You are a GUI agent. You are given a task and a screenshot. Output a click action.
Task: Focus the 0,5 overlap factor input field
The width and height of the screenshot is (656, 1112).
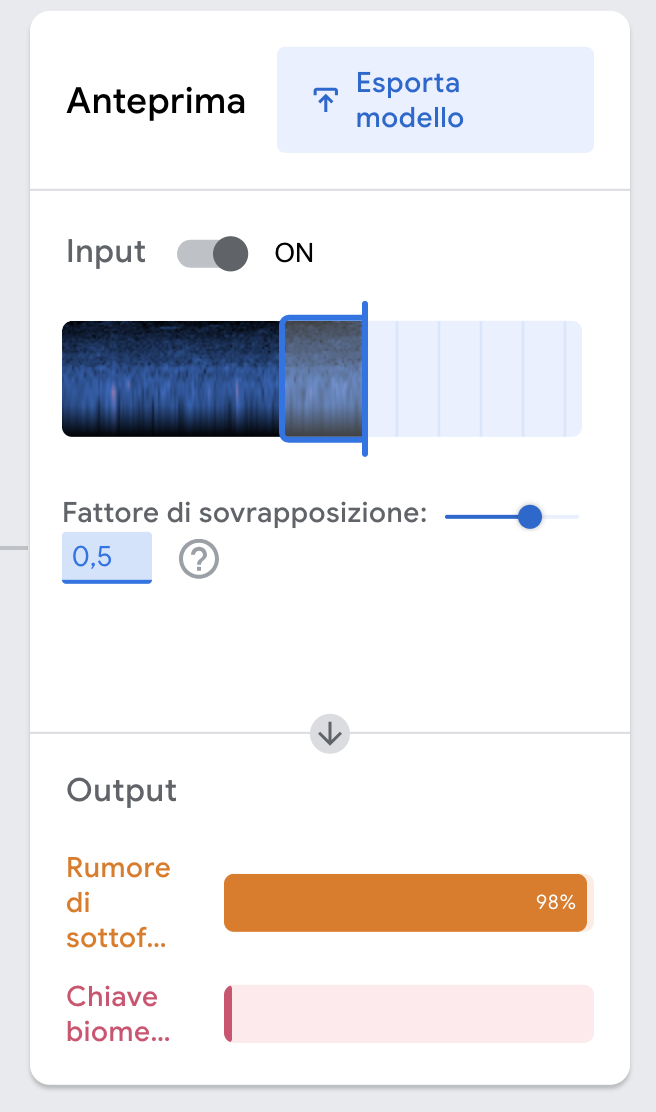point(106,557)
